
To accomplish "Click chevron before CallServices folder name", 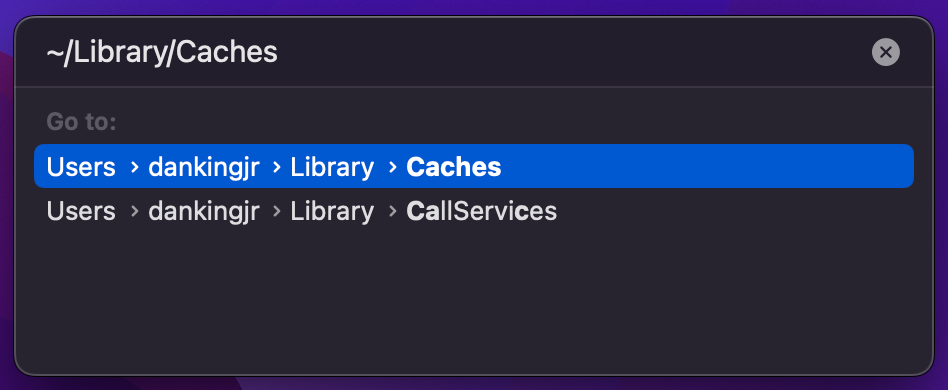I will pos(393,212).
